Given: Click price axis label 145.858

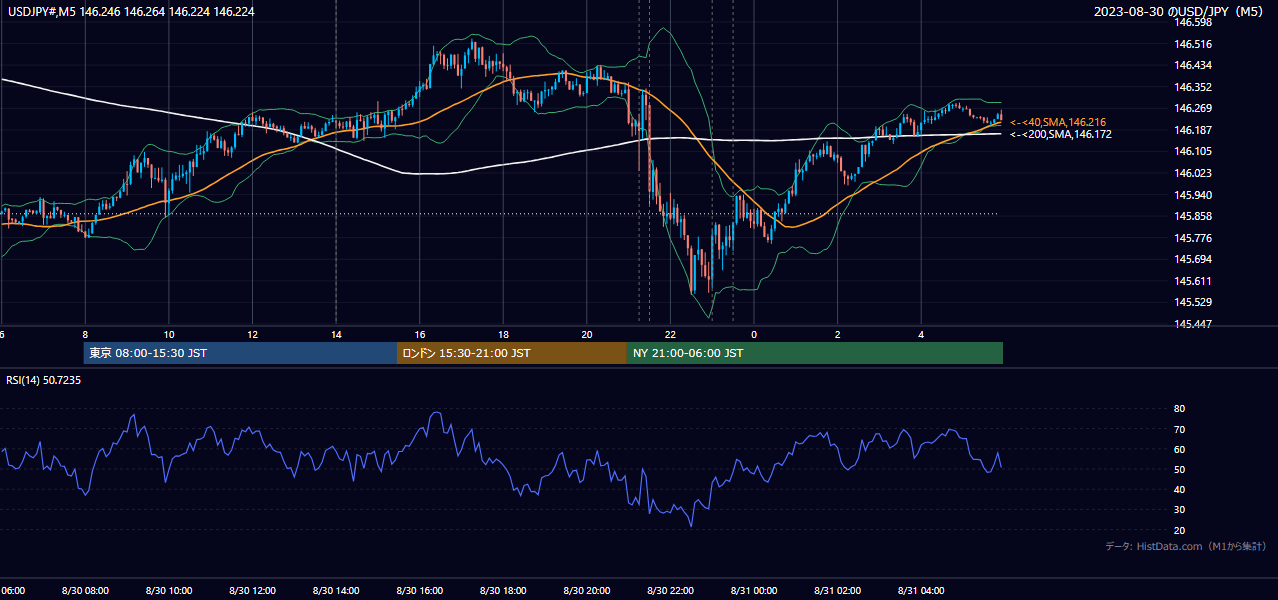Looking at the screenshot, I should (x=1193, y=216).
